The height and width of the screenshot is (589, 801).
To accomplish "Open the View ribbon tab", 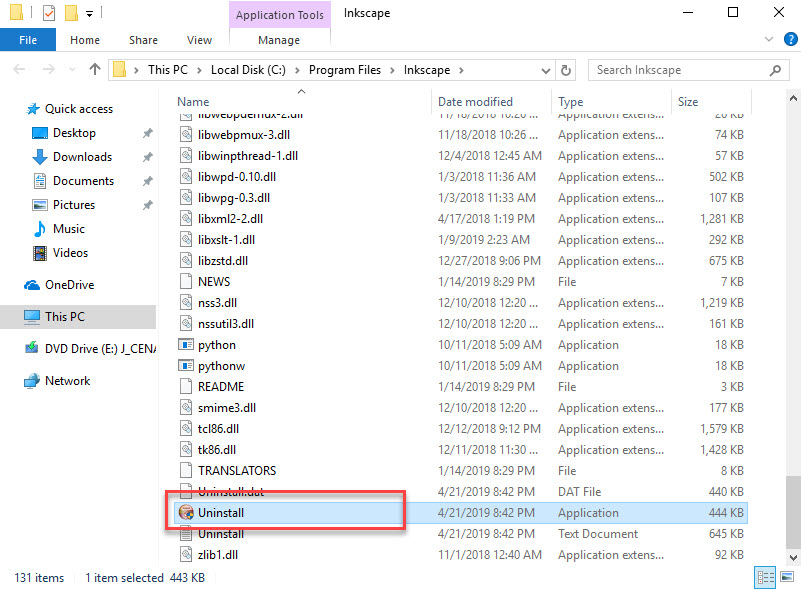I will (199, 40).
